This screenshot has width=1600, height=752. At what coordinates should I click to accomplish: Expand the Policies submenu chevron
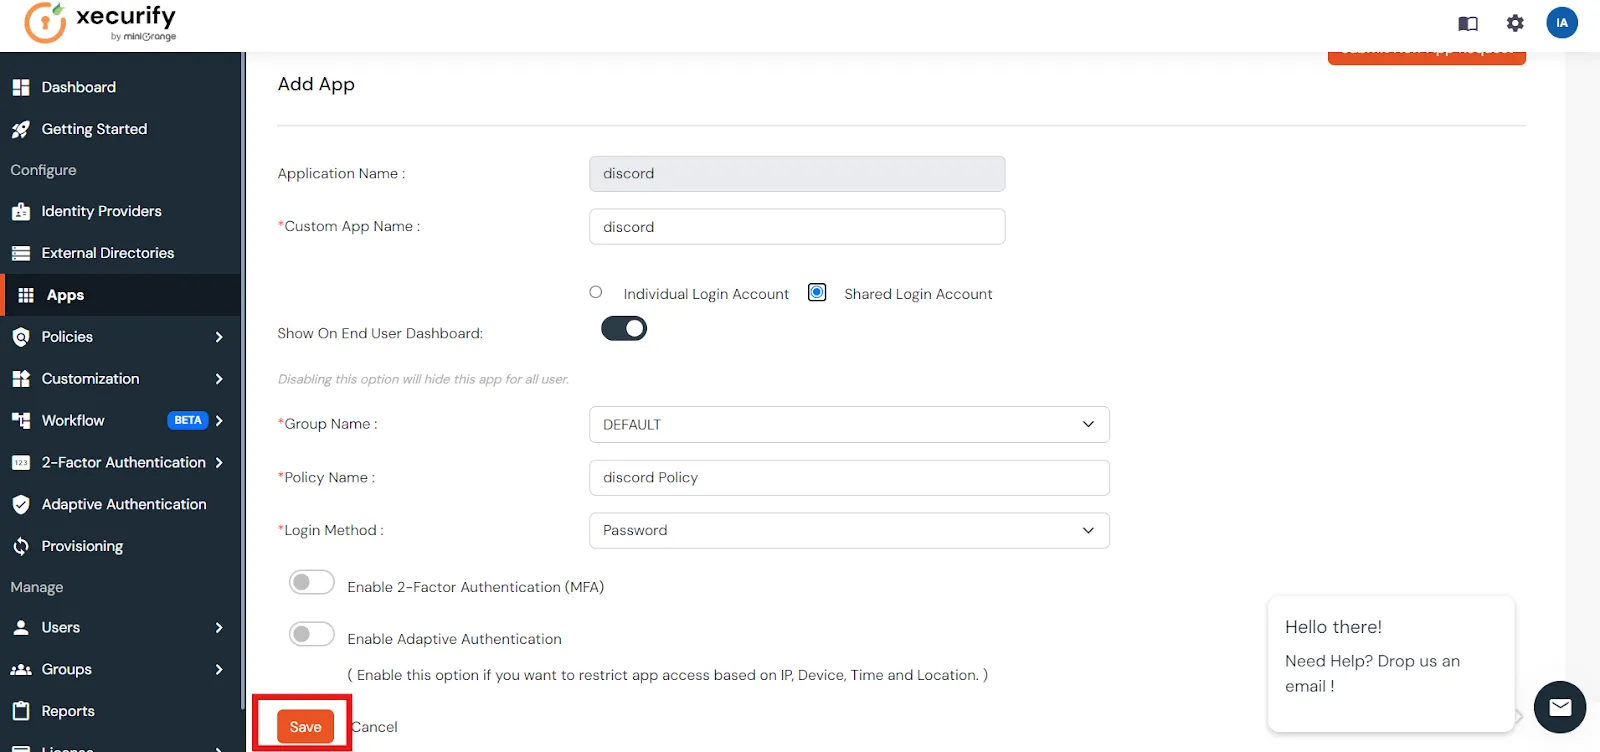pos(219,337)
